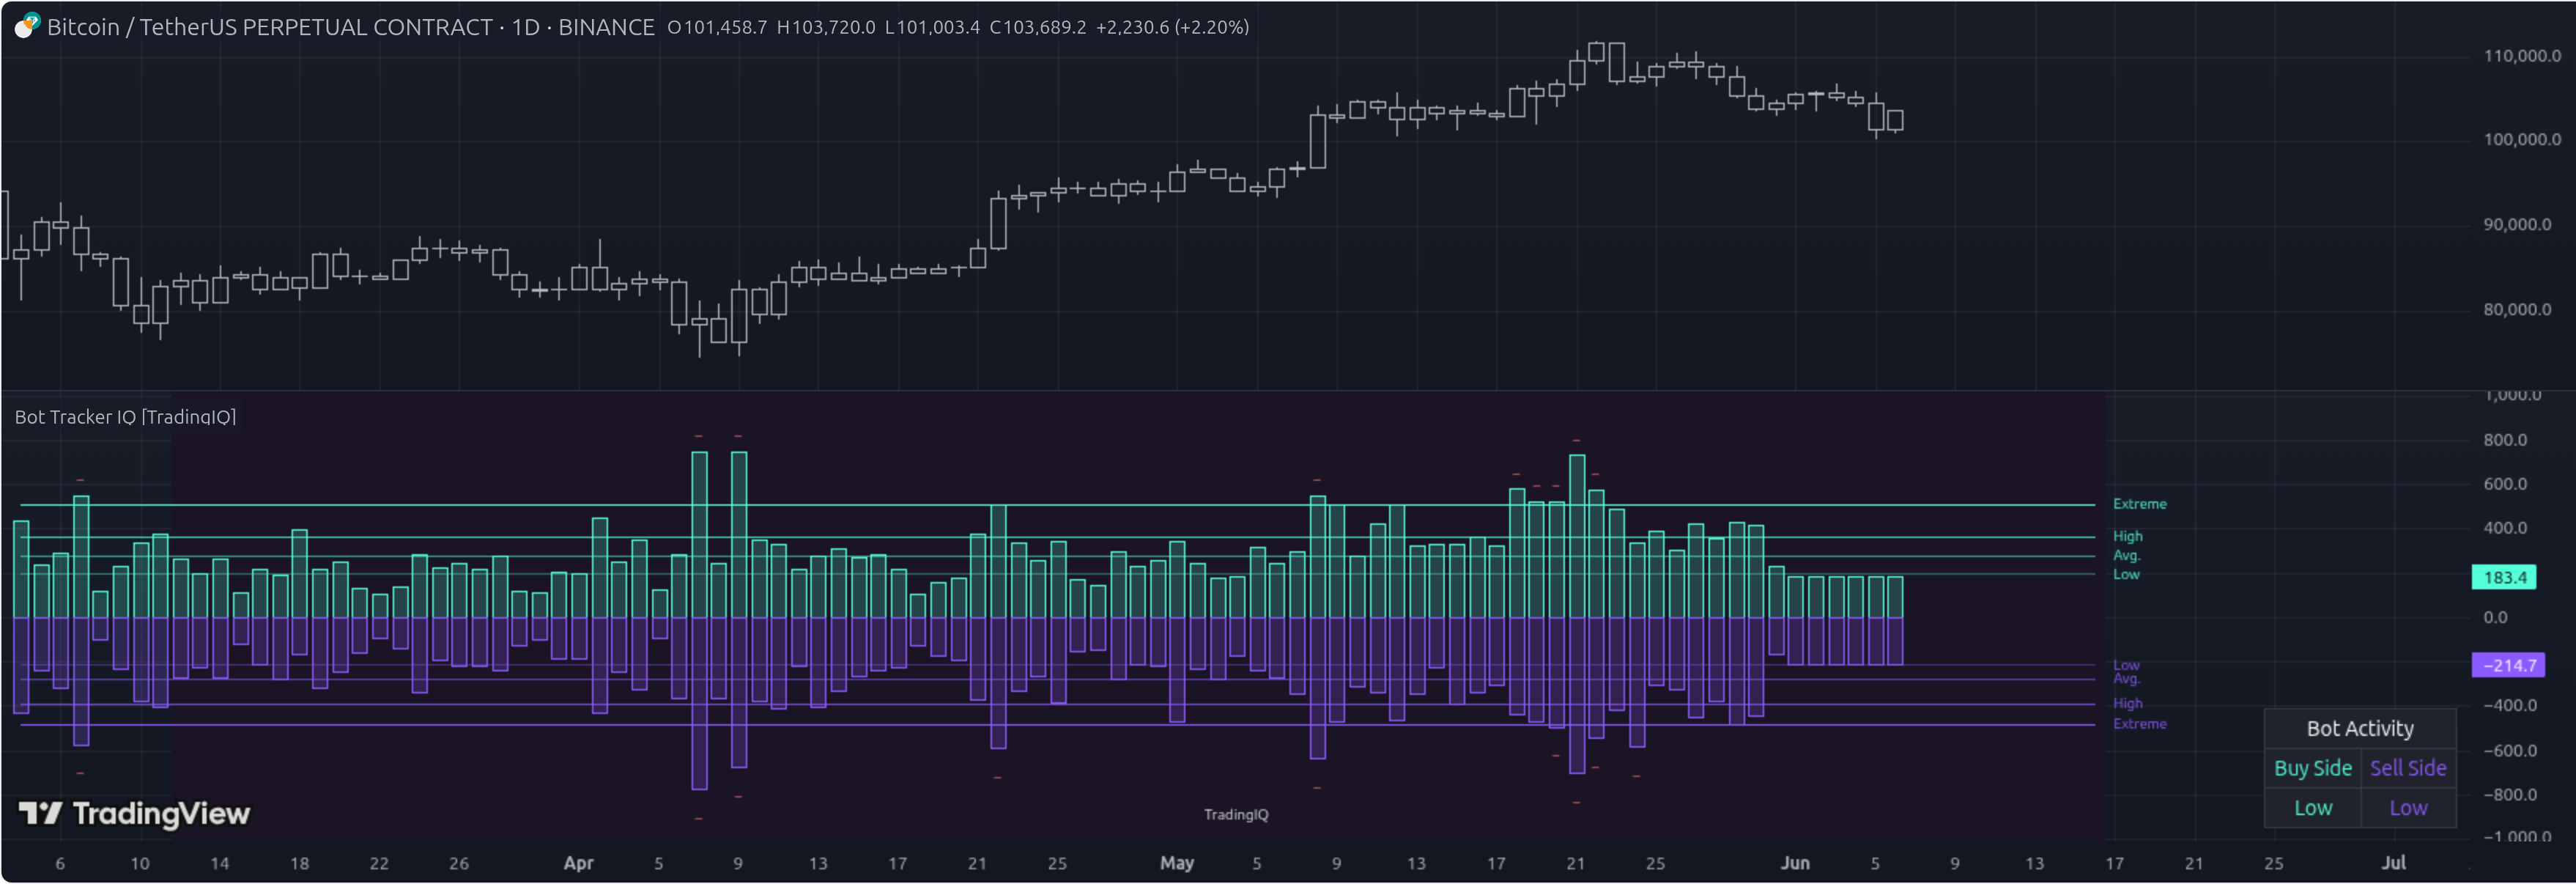Click the TradingView logo
The width and height of the screenshot is (2576, 884).
tap(135, 814)
